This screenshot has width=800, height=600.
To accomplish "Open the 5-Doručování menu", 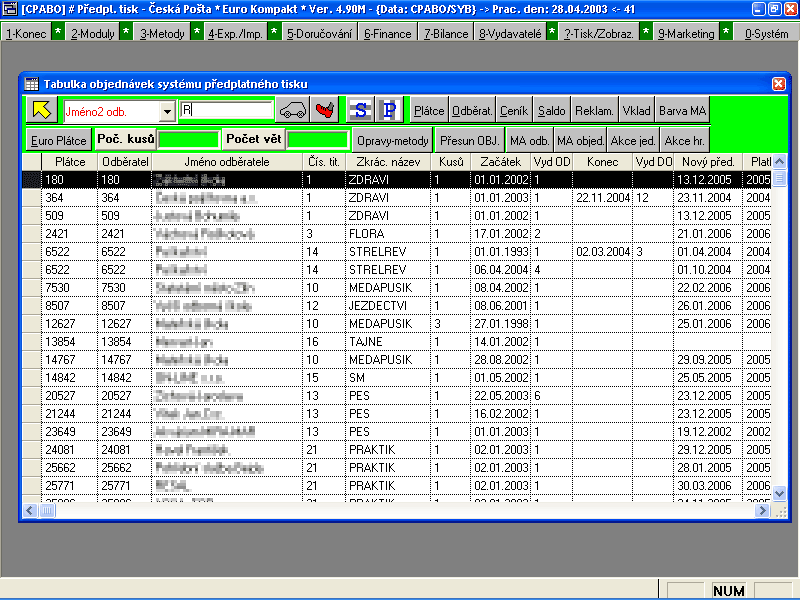I will pyautogui.click(x=319, y=33).
